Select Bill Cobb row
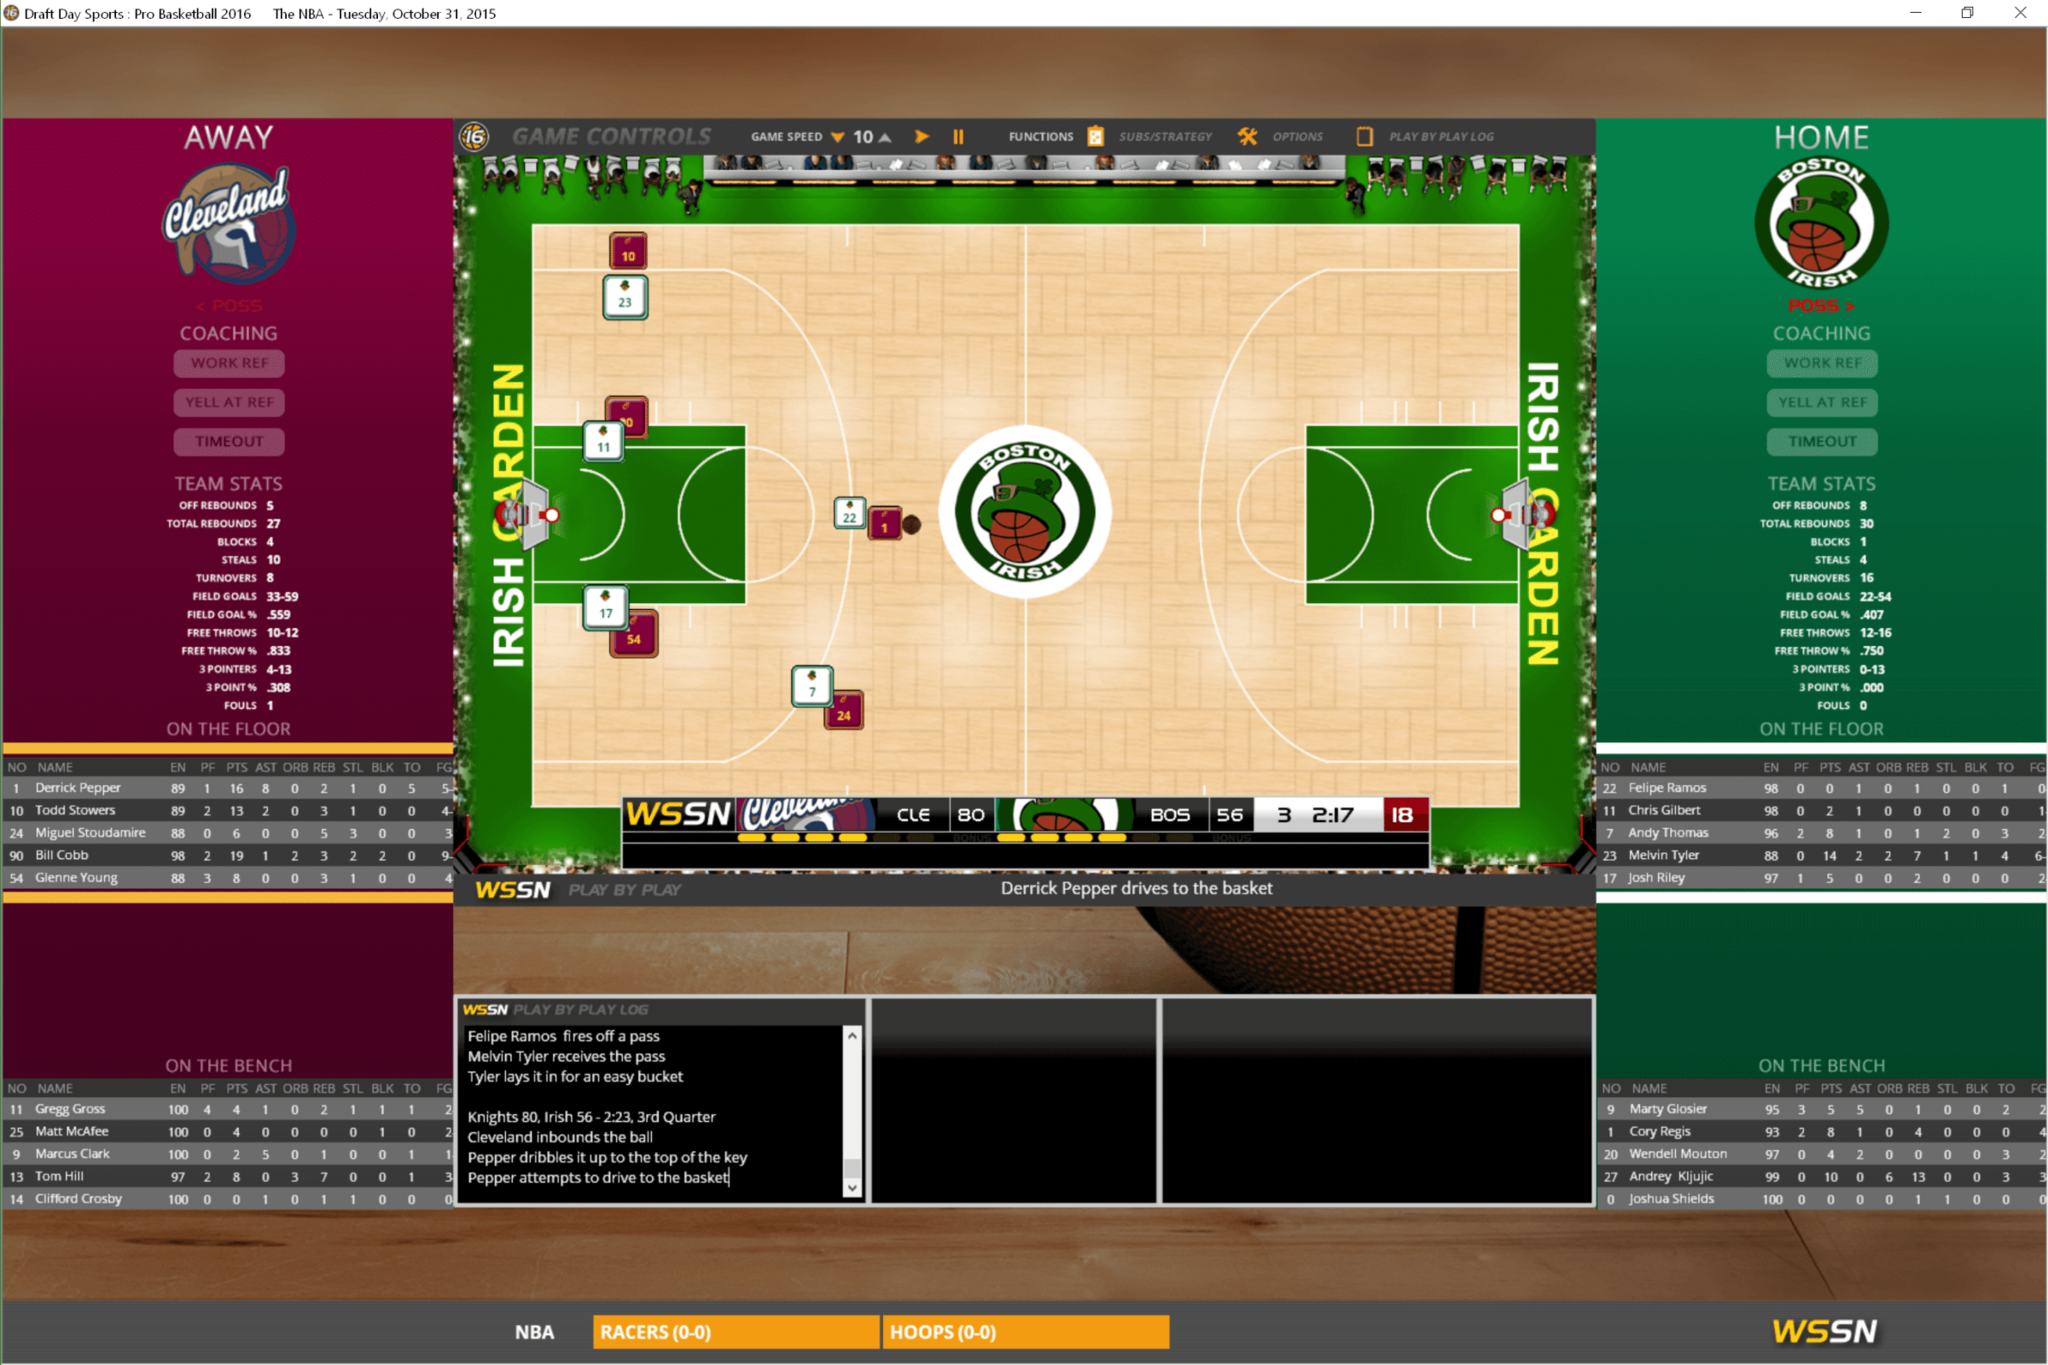 click(x=228, y=855)
